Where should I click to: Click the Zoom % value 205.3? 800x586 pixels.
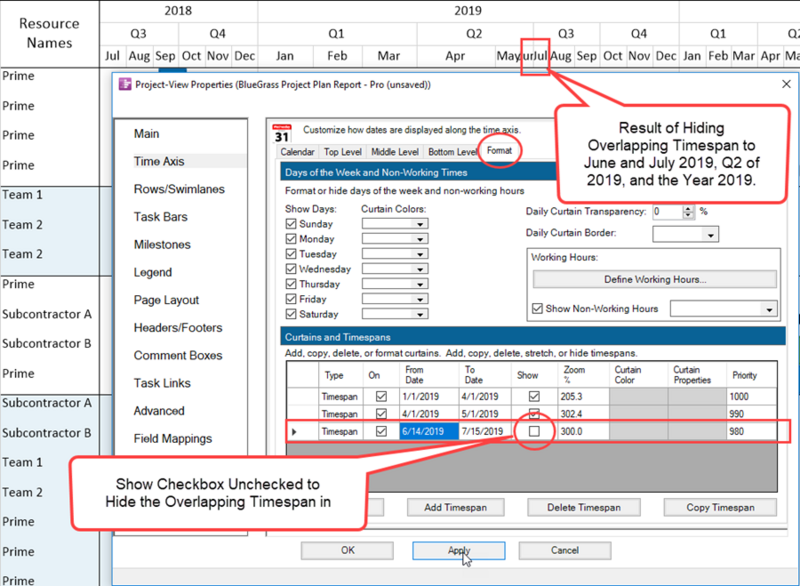(571, 396)
